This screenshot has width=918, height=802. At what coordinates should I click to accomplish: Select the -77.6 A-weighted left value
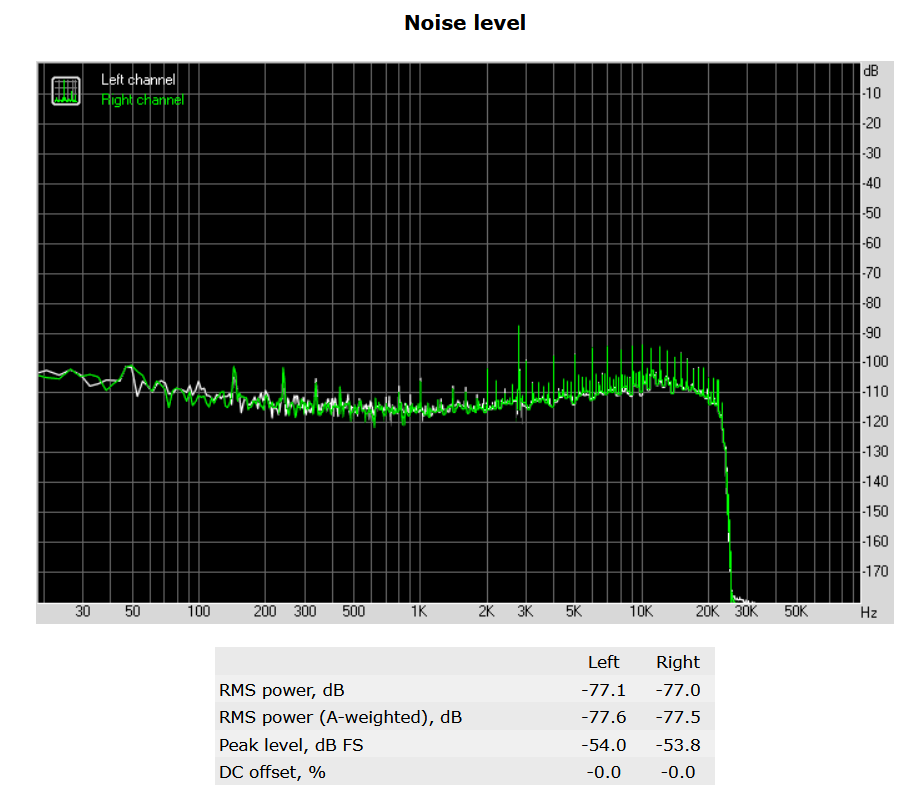604,717
